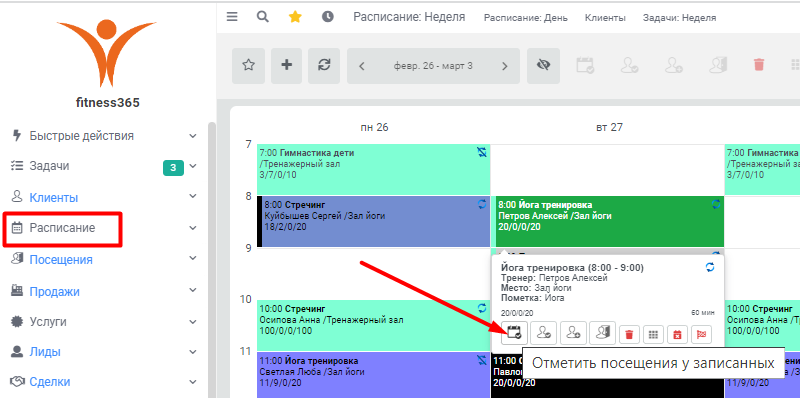This screenshot has width=800, height=398.
Task: Select the пн 26 day header
Action: [374, 127]
